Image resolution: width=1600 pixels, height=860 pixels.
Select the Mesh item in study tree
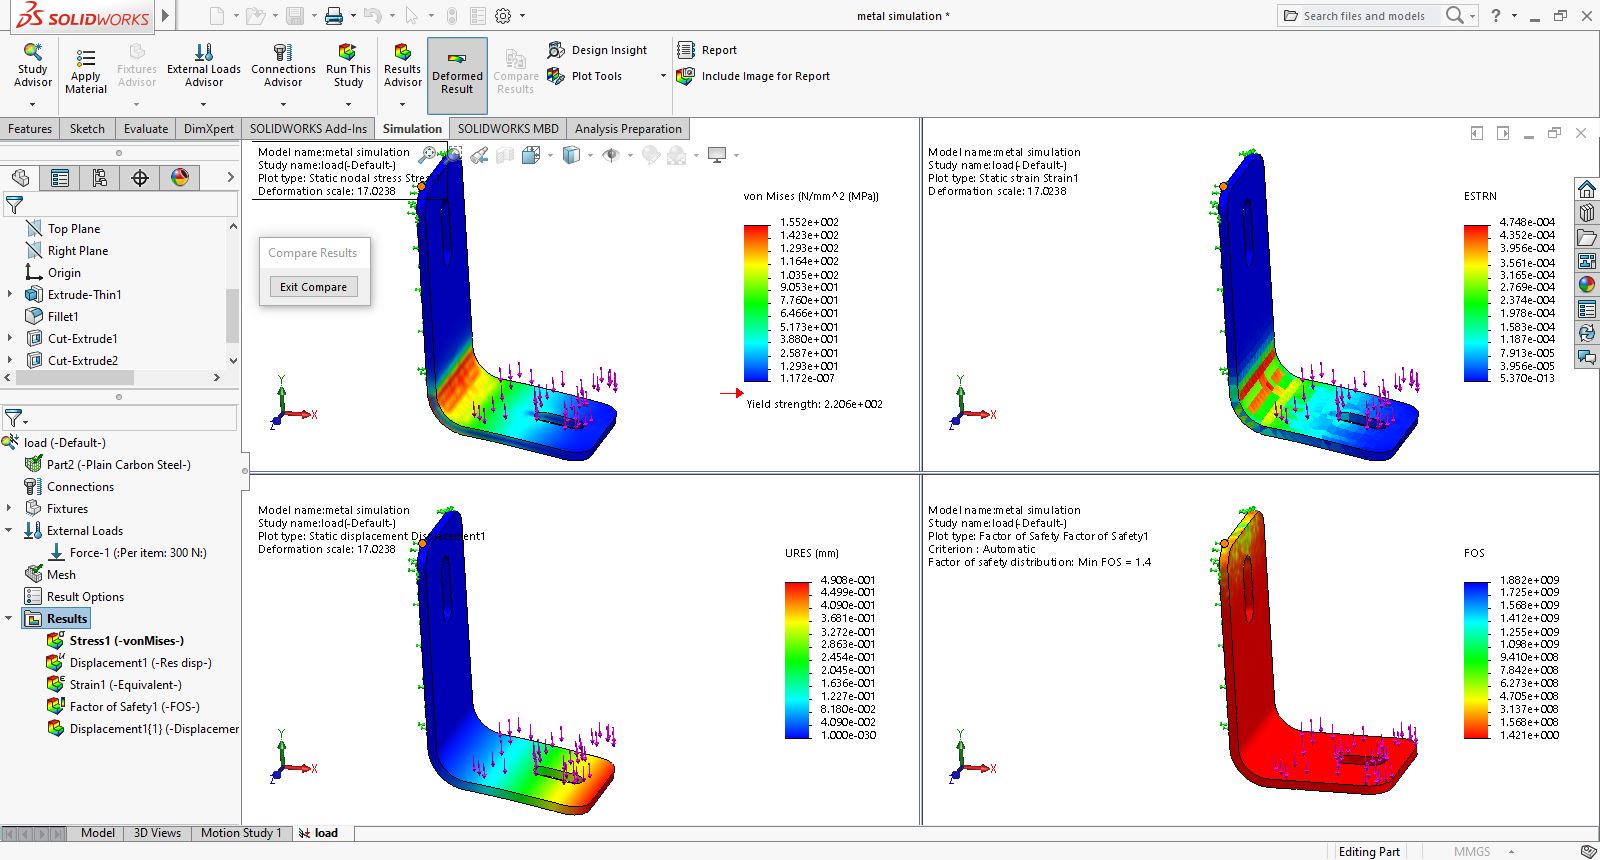(x=61, y=575)
